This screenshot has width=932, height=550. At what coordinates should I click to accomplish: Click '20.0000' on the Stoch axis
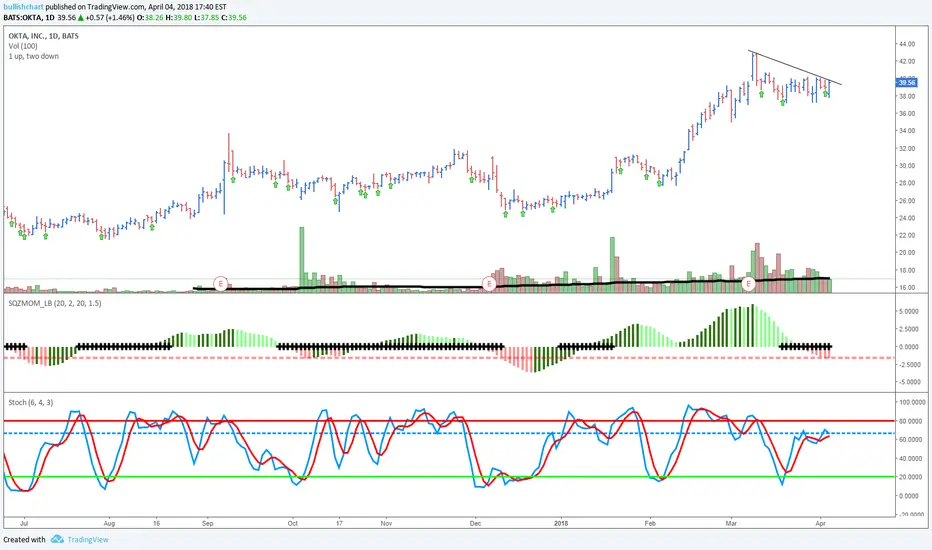[912, 477]
